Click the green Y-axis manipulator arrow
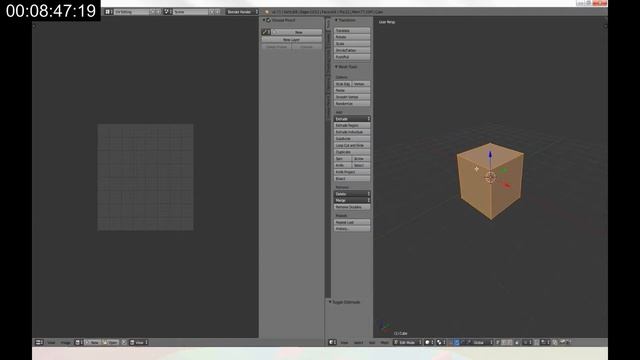640x360 pixels. 504,170
